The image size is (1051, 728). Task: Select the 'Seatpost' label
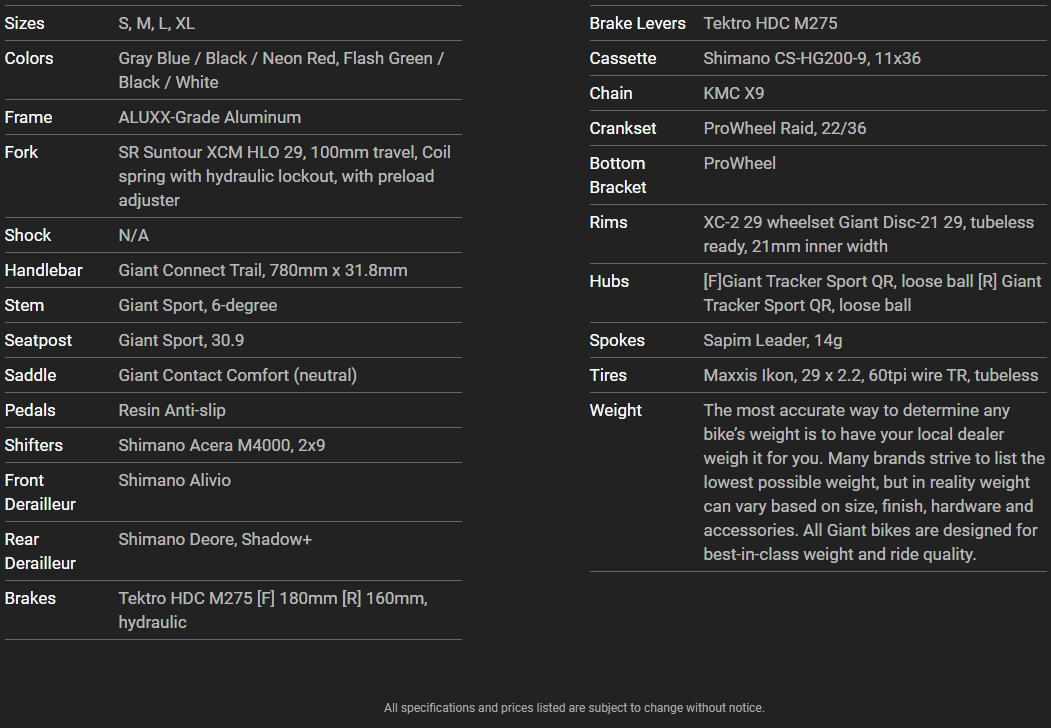38,340
